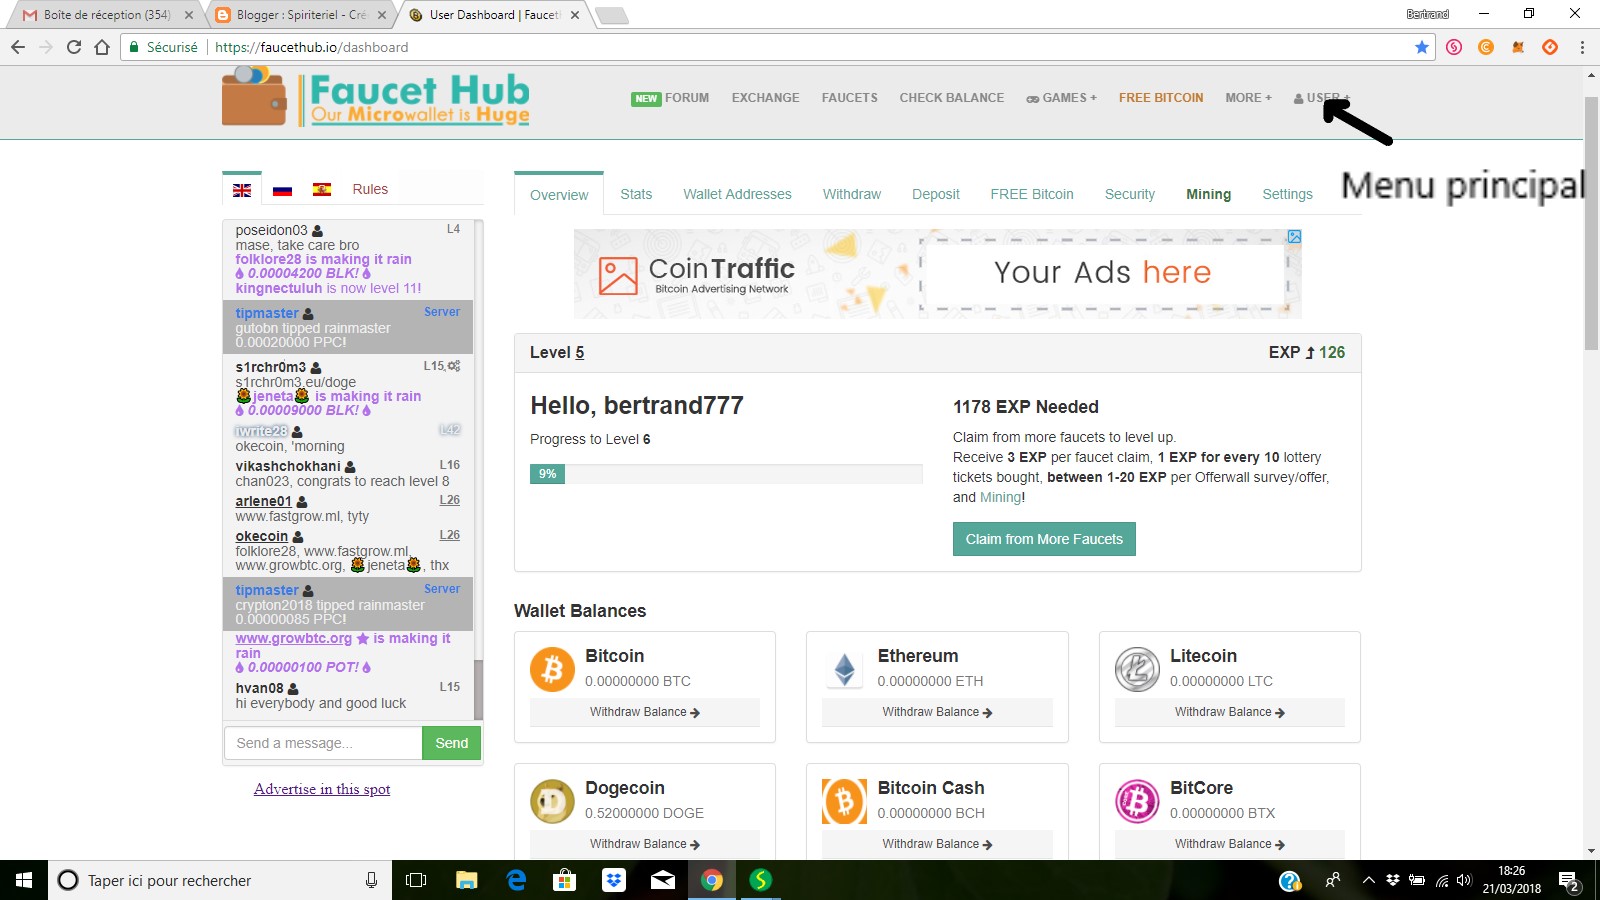This screenshot has height=900, width=1600.
Task: Send the chat message
Action: (452, 743)
